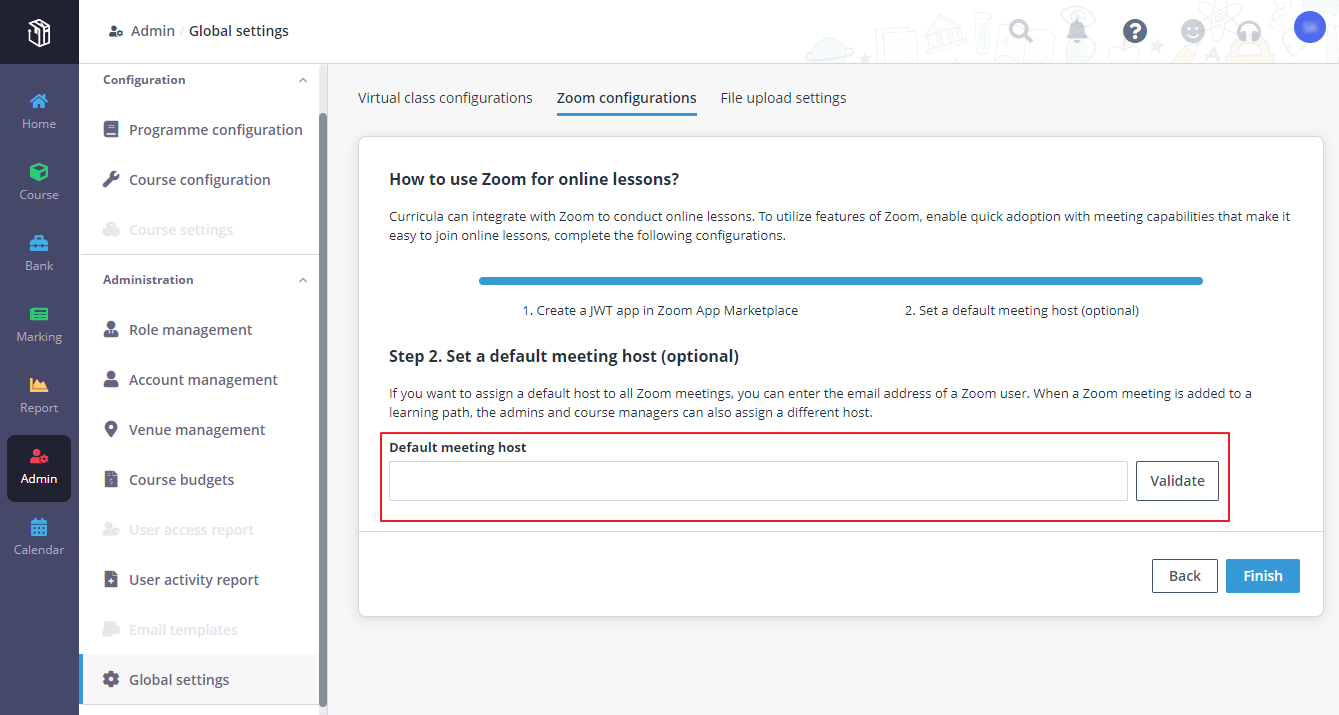This screenshot has width=1339, height=715.
Task: Click the setup steps progress bar
Action: coord(841,281)
